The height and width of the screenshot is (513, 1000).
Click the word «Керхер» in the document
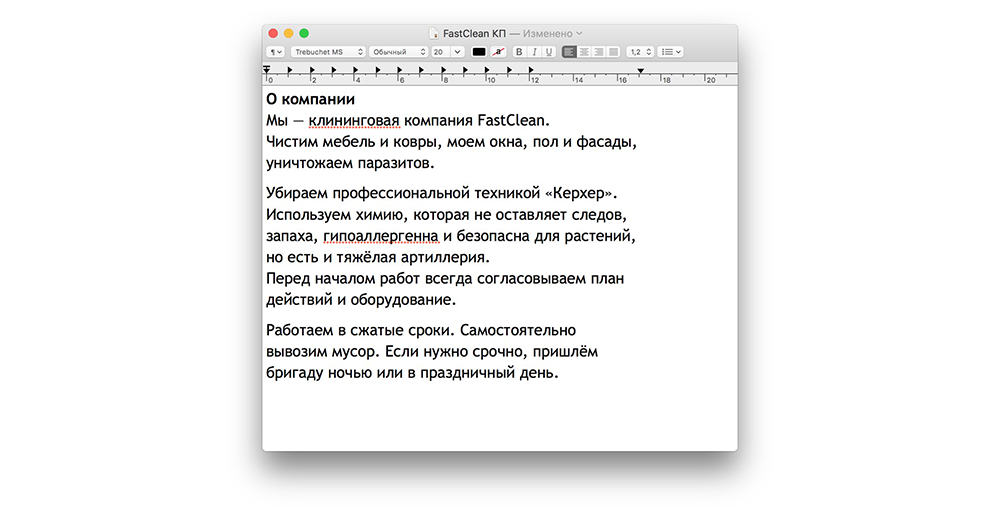pos(578,193)
